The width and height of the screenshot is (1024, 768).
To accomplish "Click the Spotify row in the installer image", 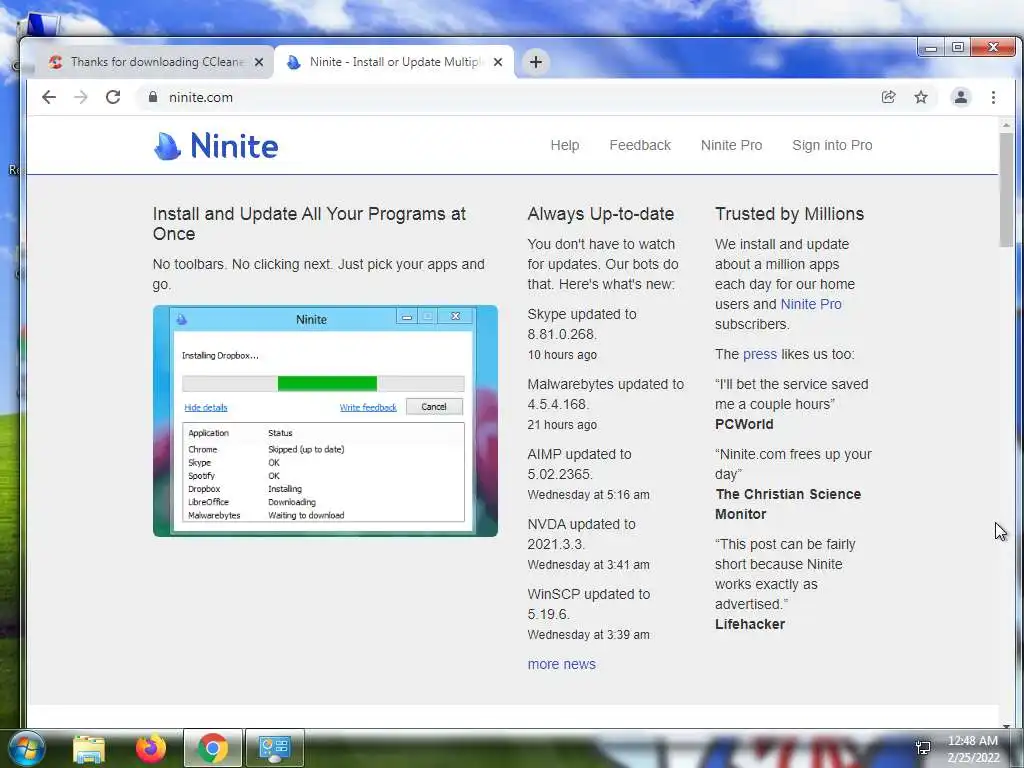I will pos(325,476).
